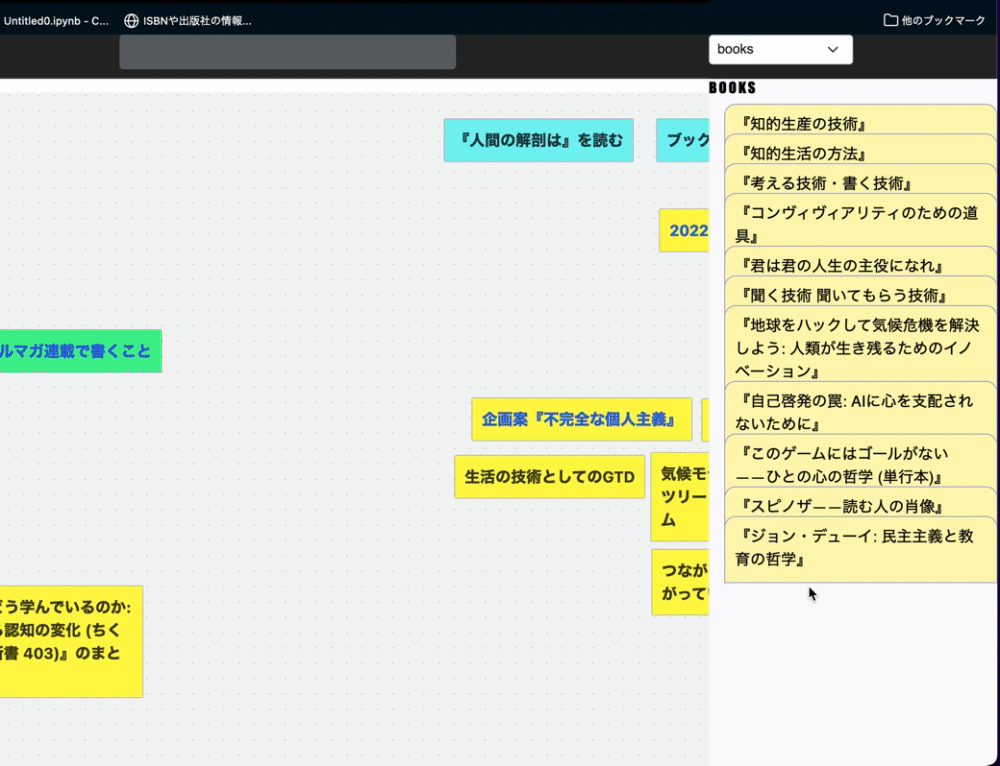This screenshot has width=1000, height=766.
Task: Switch to the Untitled0.ipynb browser tab
Action: pyautogui.click(x=55, y=19)
